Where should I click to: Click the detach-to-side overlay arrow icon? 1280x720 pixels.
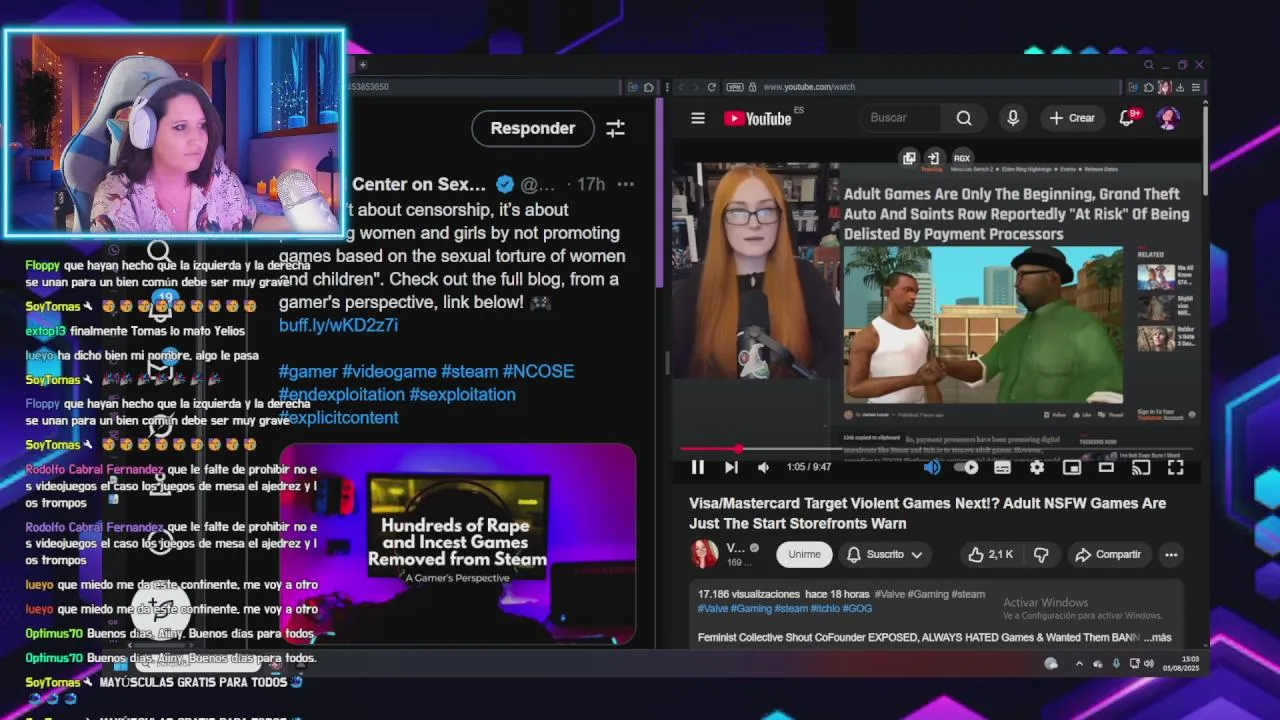[x=933, y=158]
